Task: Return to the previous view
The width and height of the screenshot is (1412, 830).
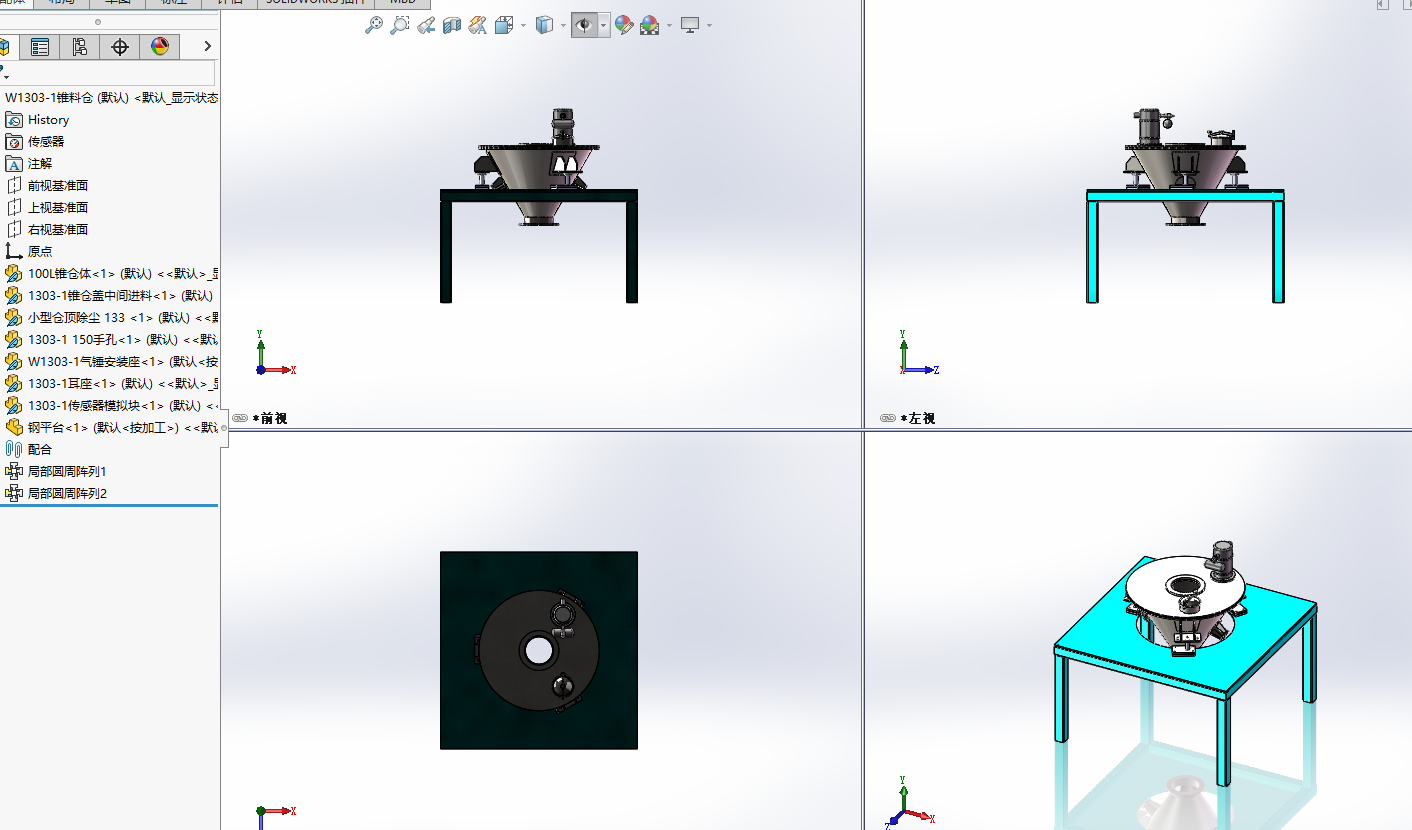Action: [425, 25]
